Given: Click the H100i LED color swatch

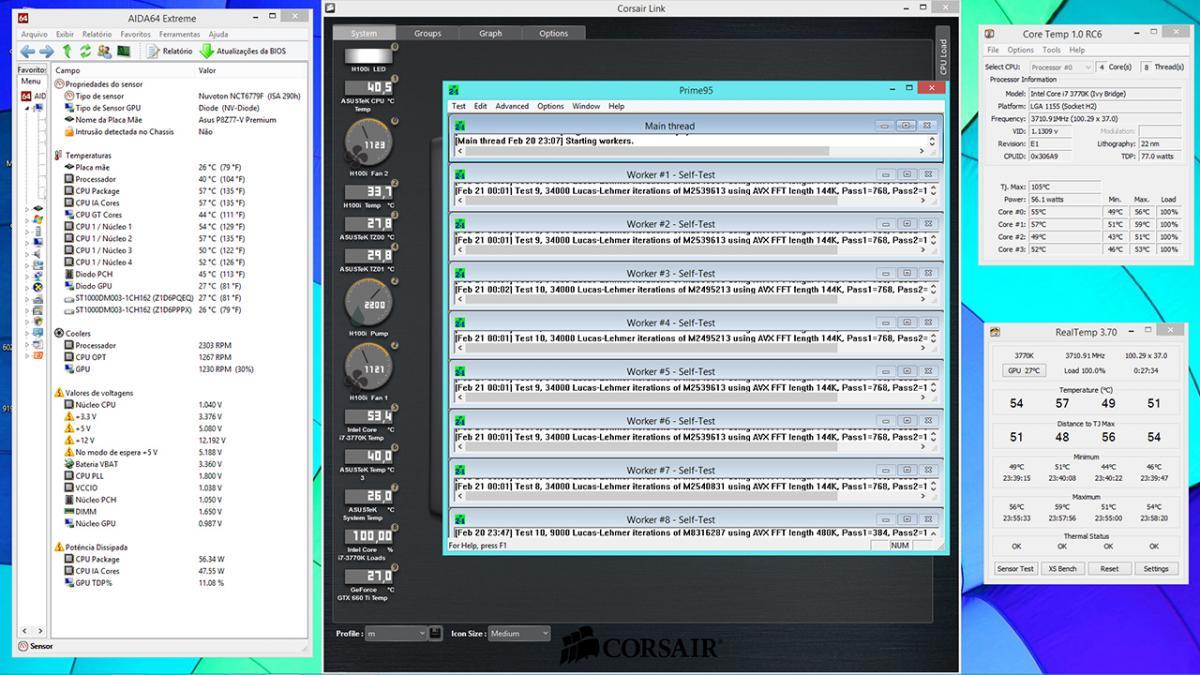Looking at the screenshot, I should pos(369,55).
